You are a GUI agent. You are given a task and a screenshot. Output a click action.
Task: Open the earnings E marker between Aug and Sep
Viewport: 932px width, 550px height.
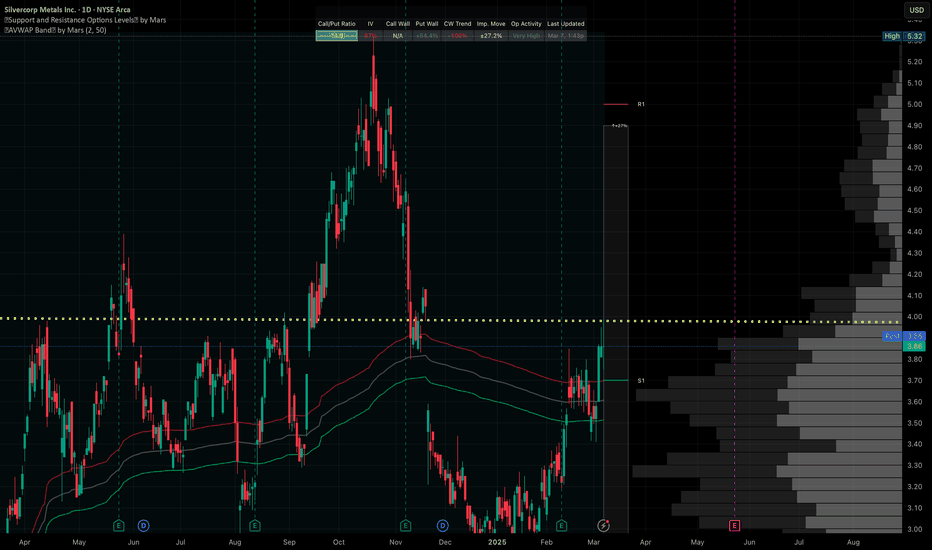click(254, 526)
